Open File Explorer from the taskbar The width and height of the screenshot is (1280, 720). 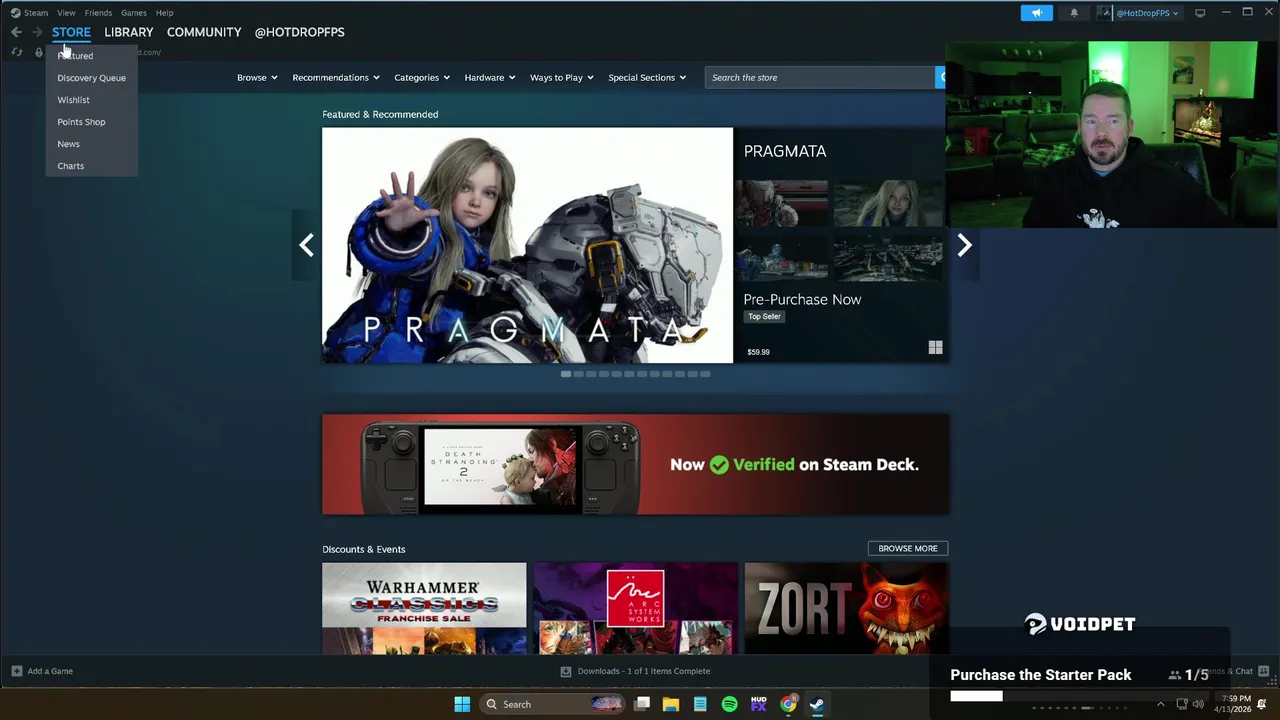click(671, 704)
